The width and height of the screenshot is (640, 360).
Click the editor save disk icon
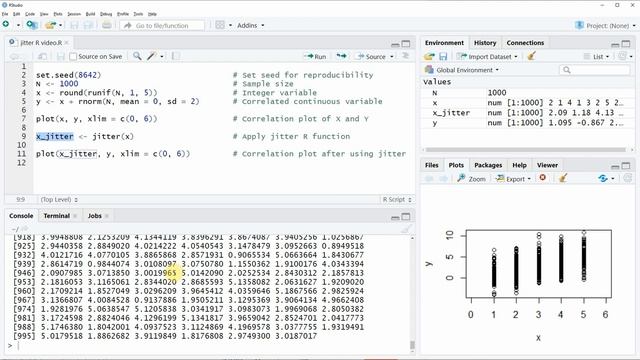click(61, 56)
